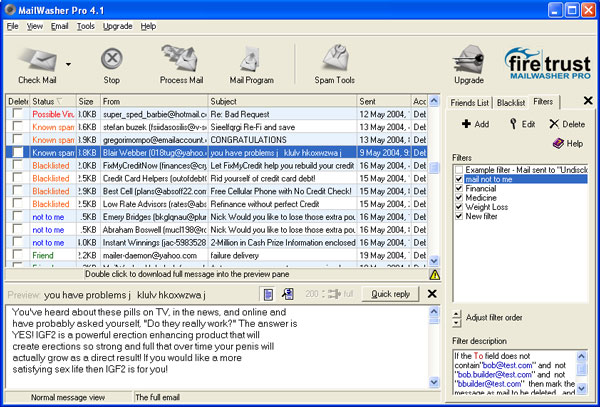Sort email list by Subject column

point(282,101)
